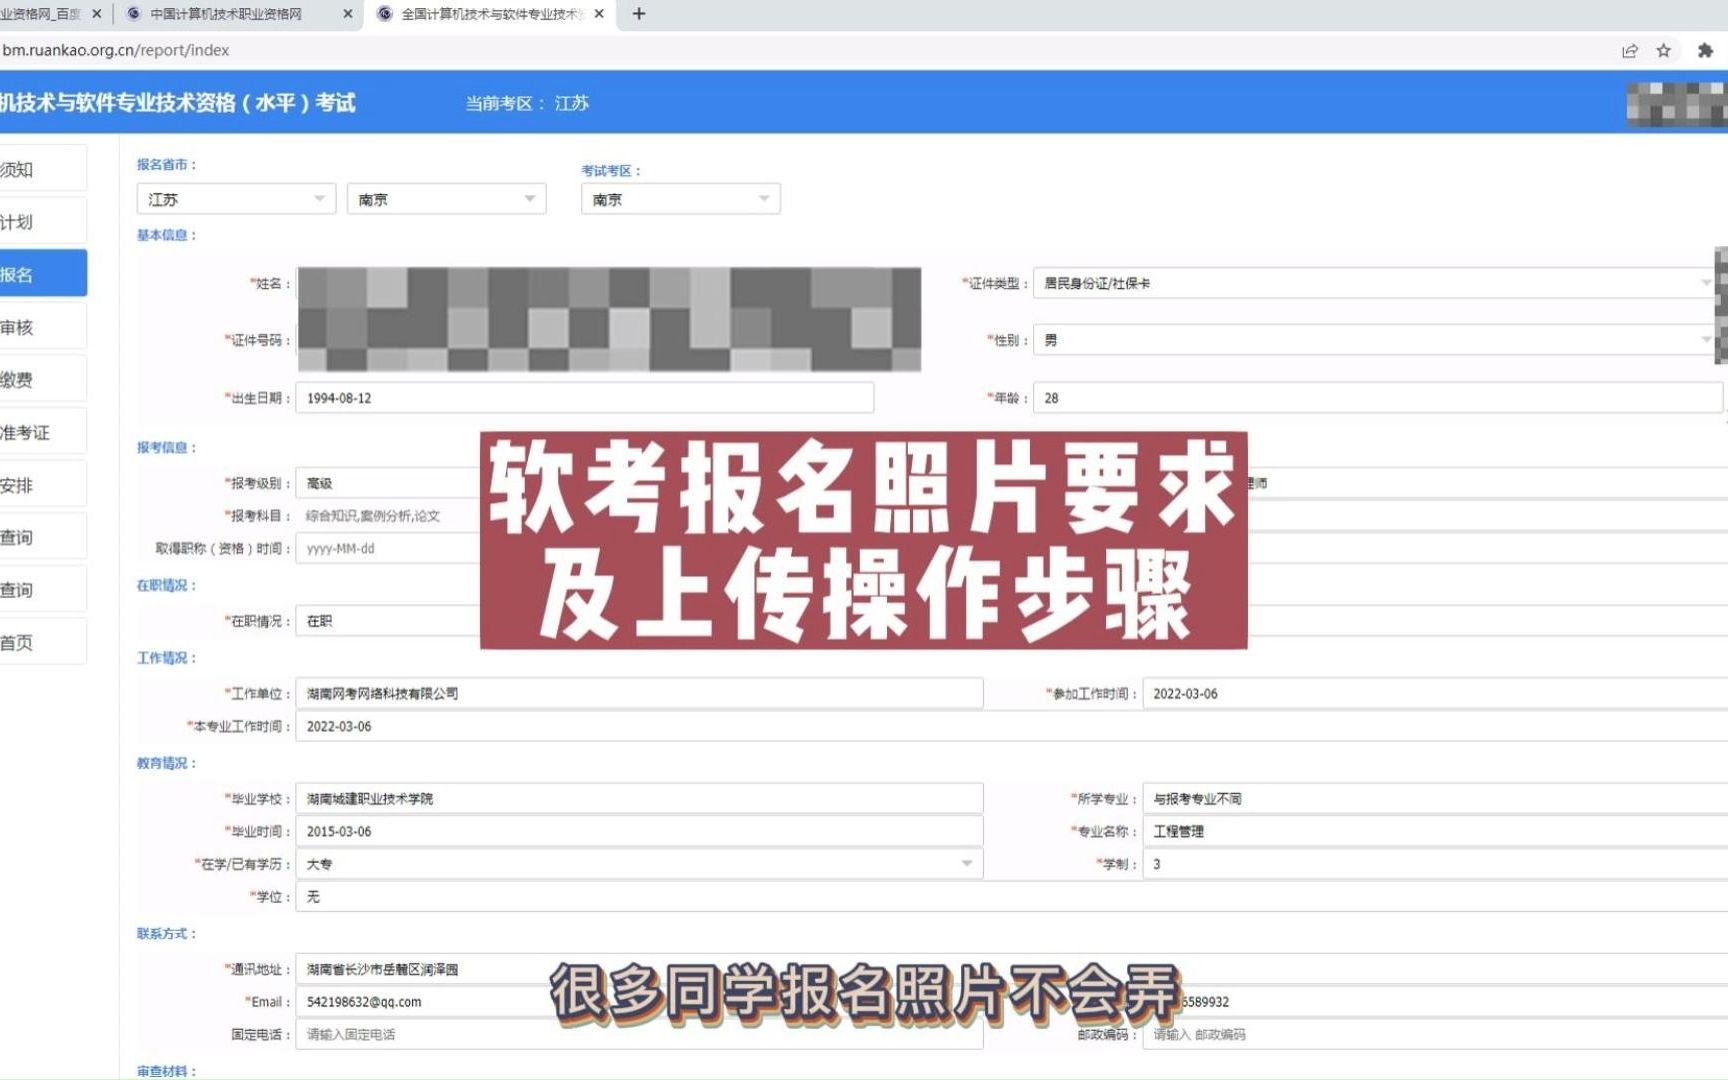Image resolution: width=1728 pixels, height=1080 pixels.
Task: Click the 出生日期 field 1994-08-12
Action: (585, 398)
